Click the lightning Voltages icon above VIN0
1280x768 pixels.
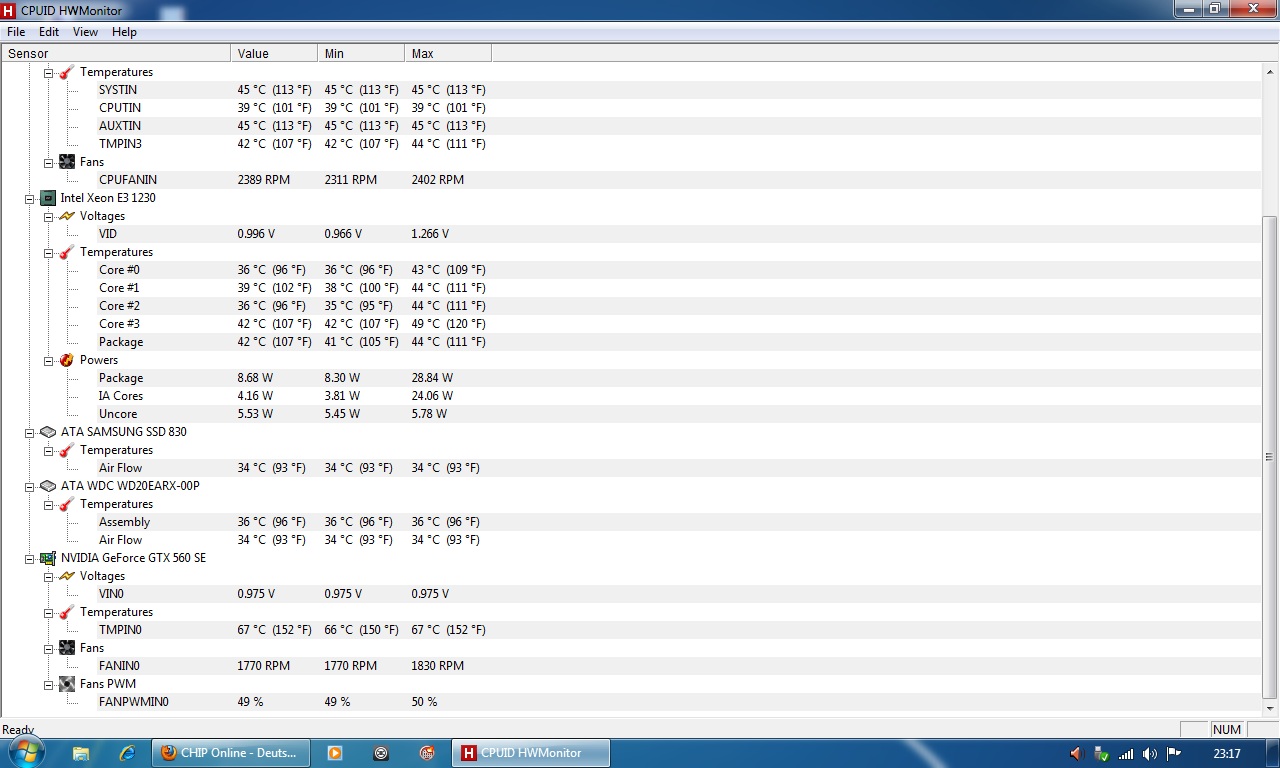point(67,576)
